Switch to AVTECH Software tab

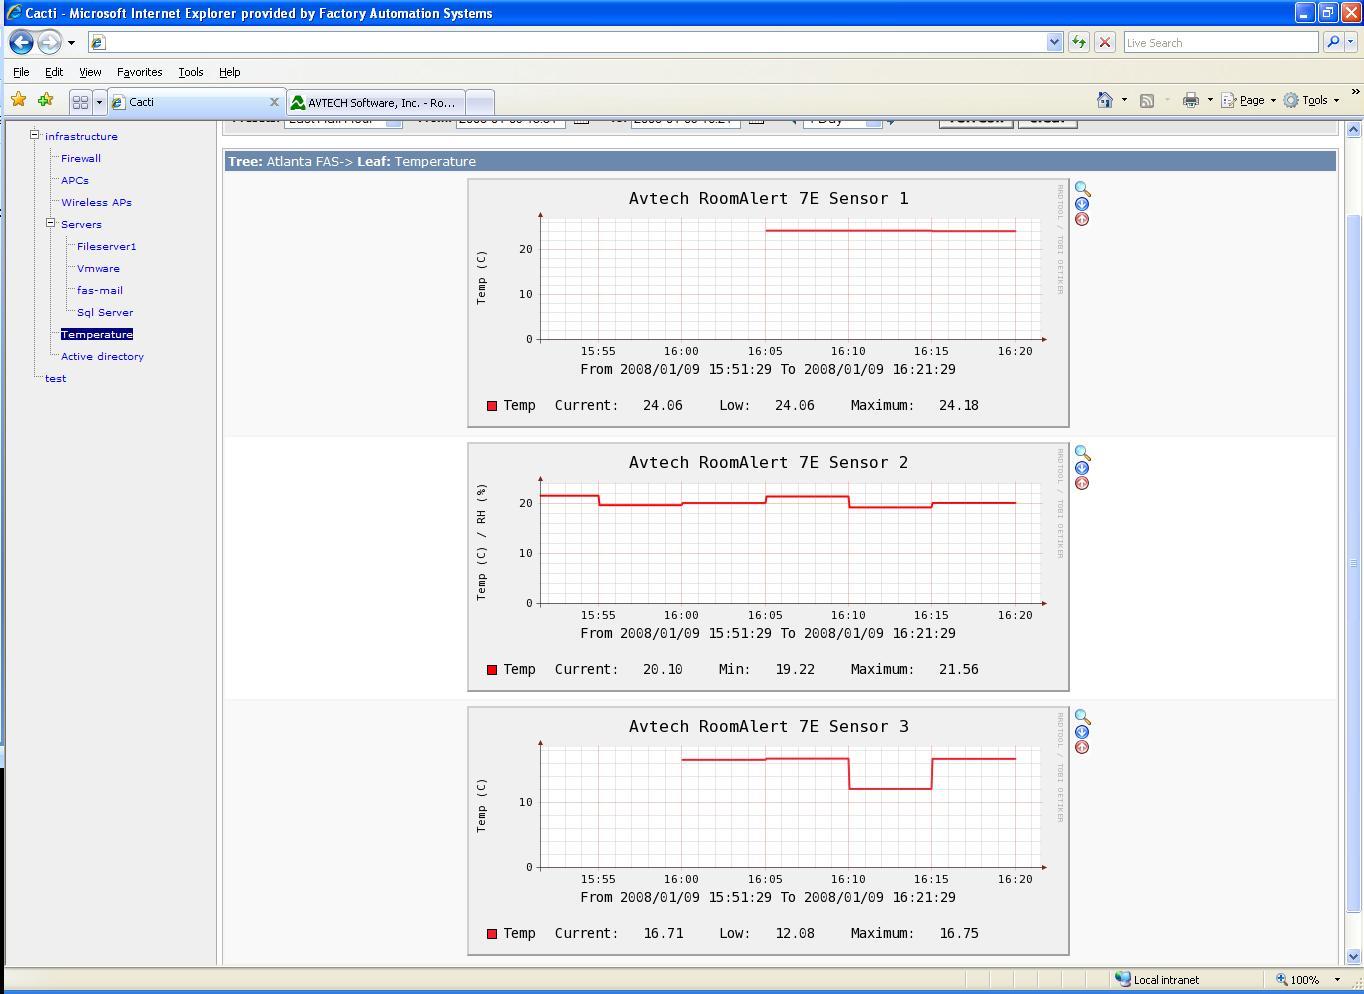coord(376,102)
